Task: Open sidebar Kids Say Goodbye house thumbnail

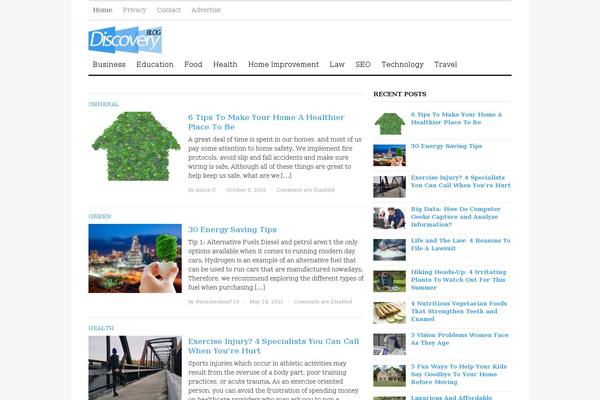Action: [390, 376]
